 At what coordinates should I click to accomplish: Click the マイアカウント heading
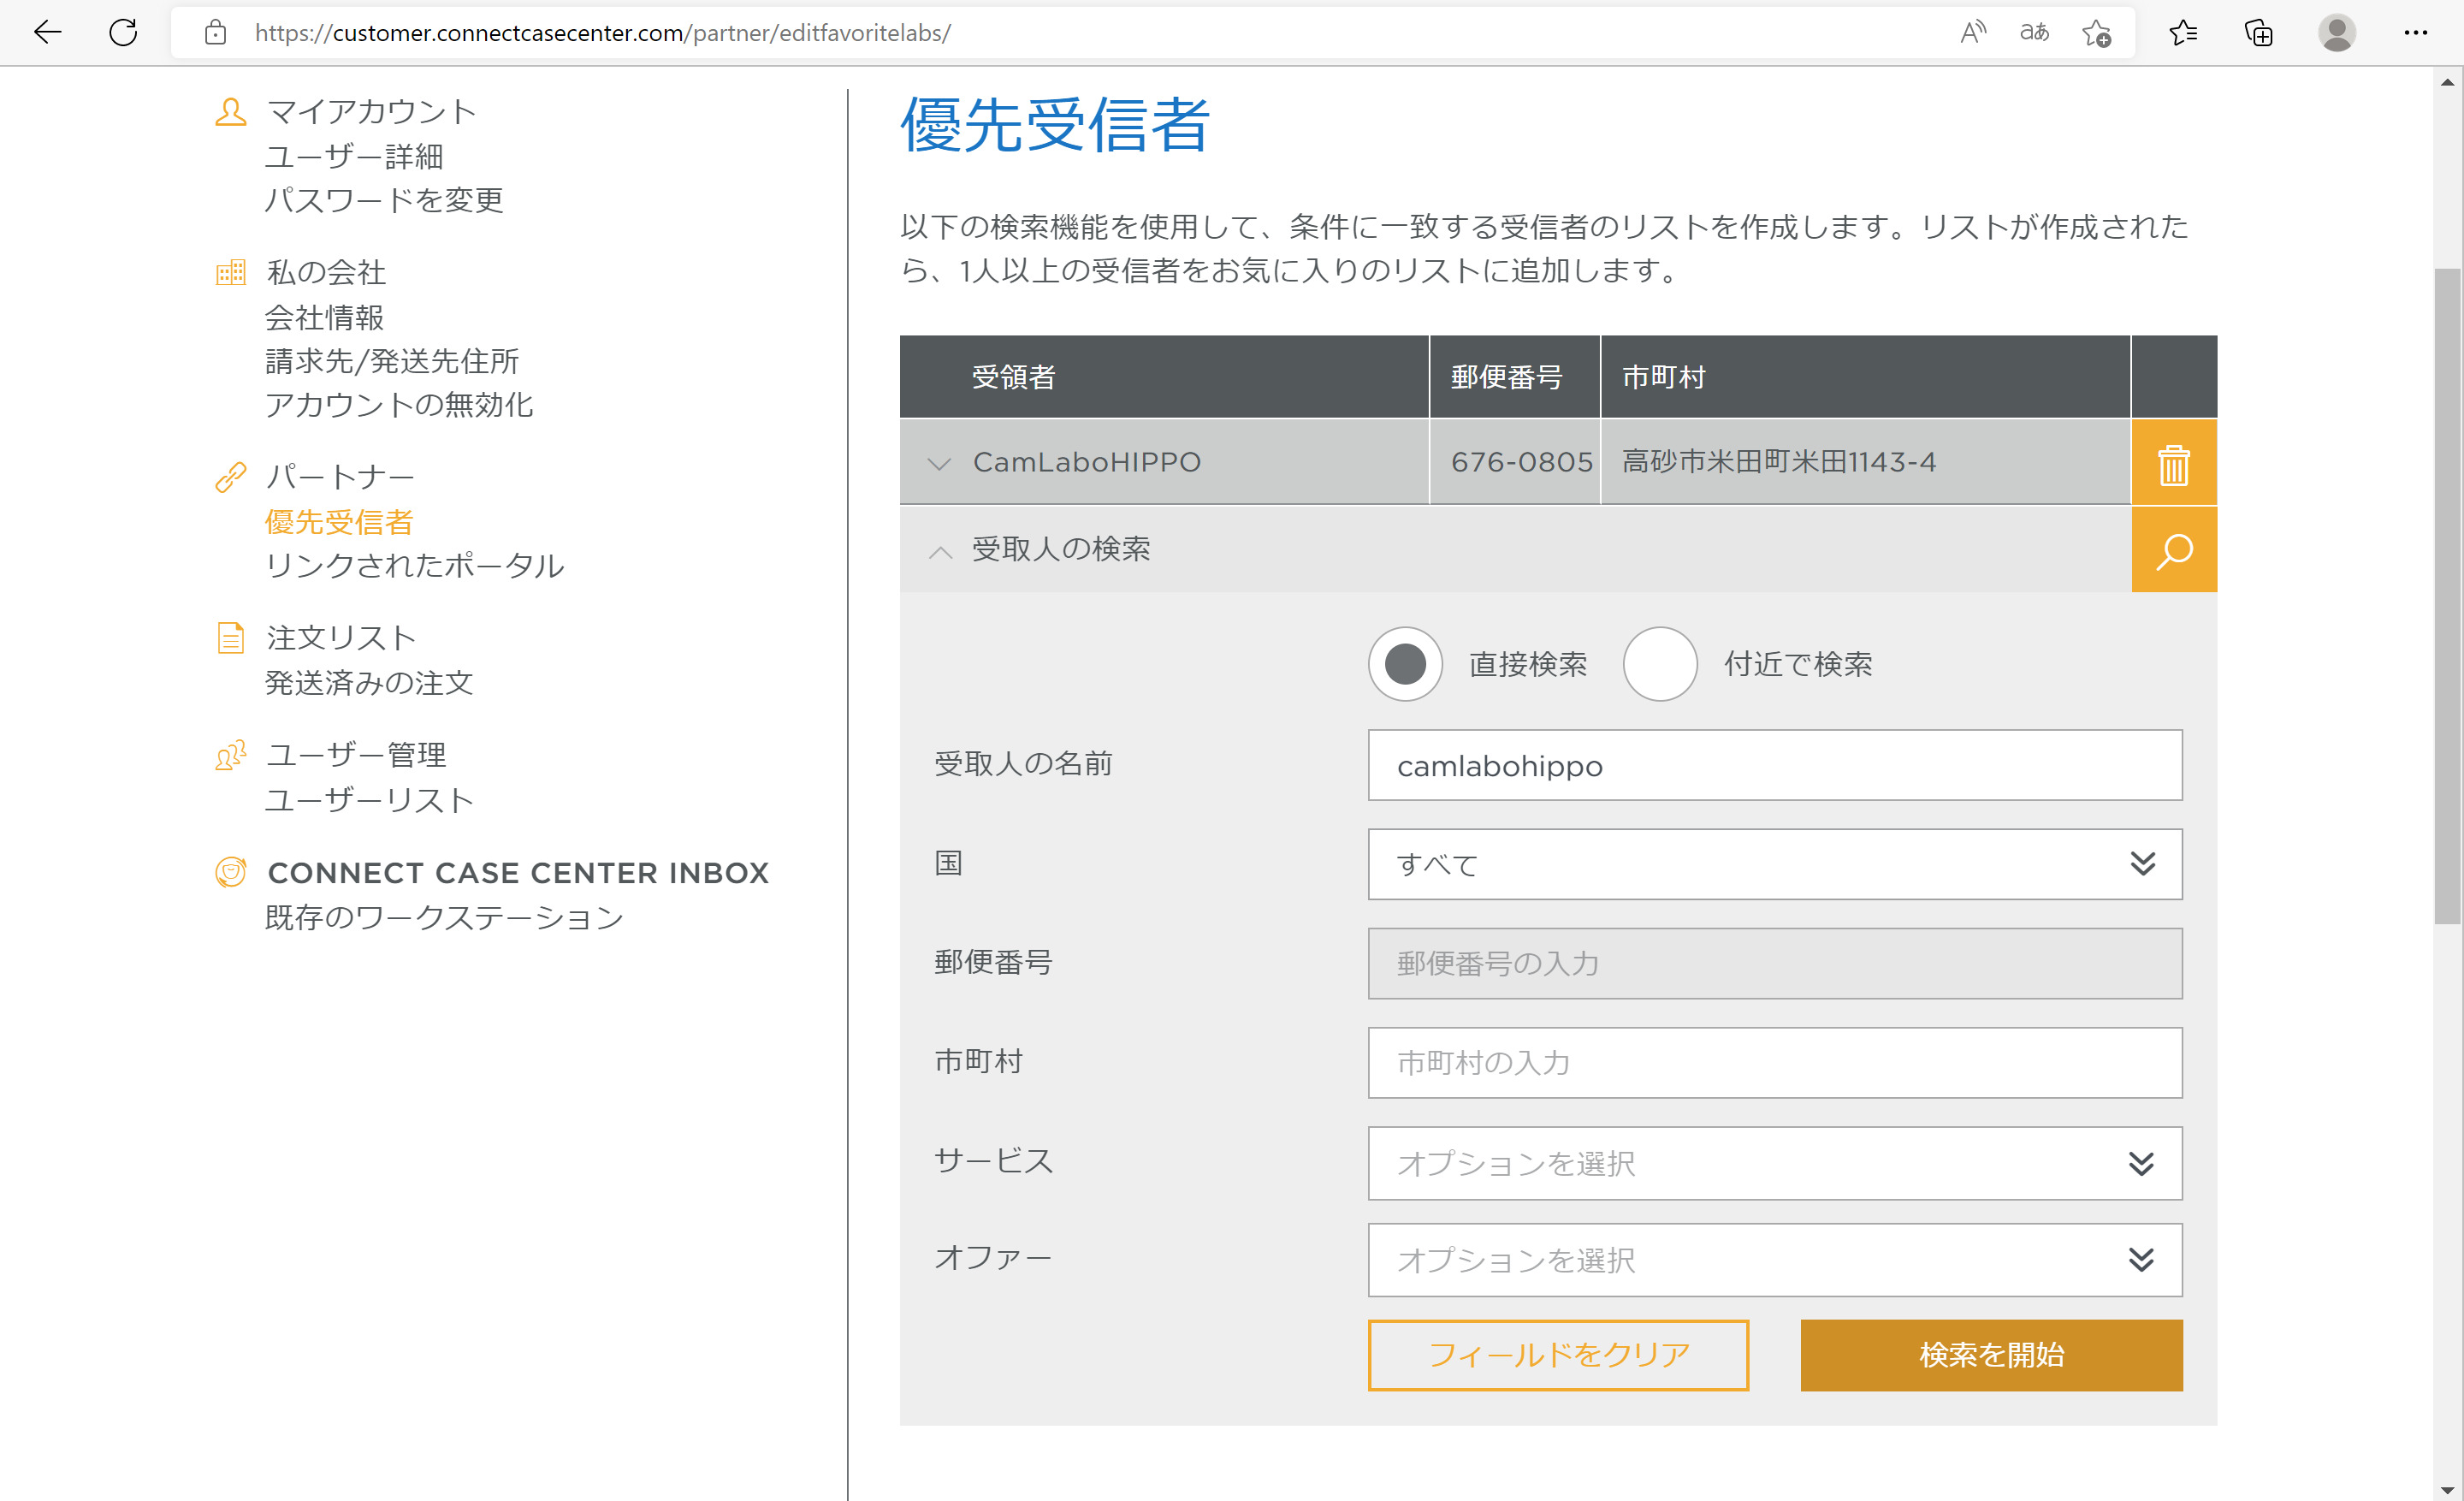[x=371, y=111]
